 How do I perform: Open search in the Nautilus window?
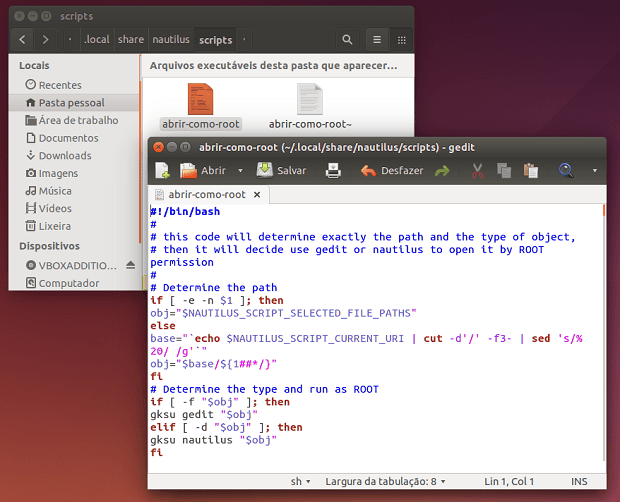click(347, 40)
